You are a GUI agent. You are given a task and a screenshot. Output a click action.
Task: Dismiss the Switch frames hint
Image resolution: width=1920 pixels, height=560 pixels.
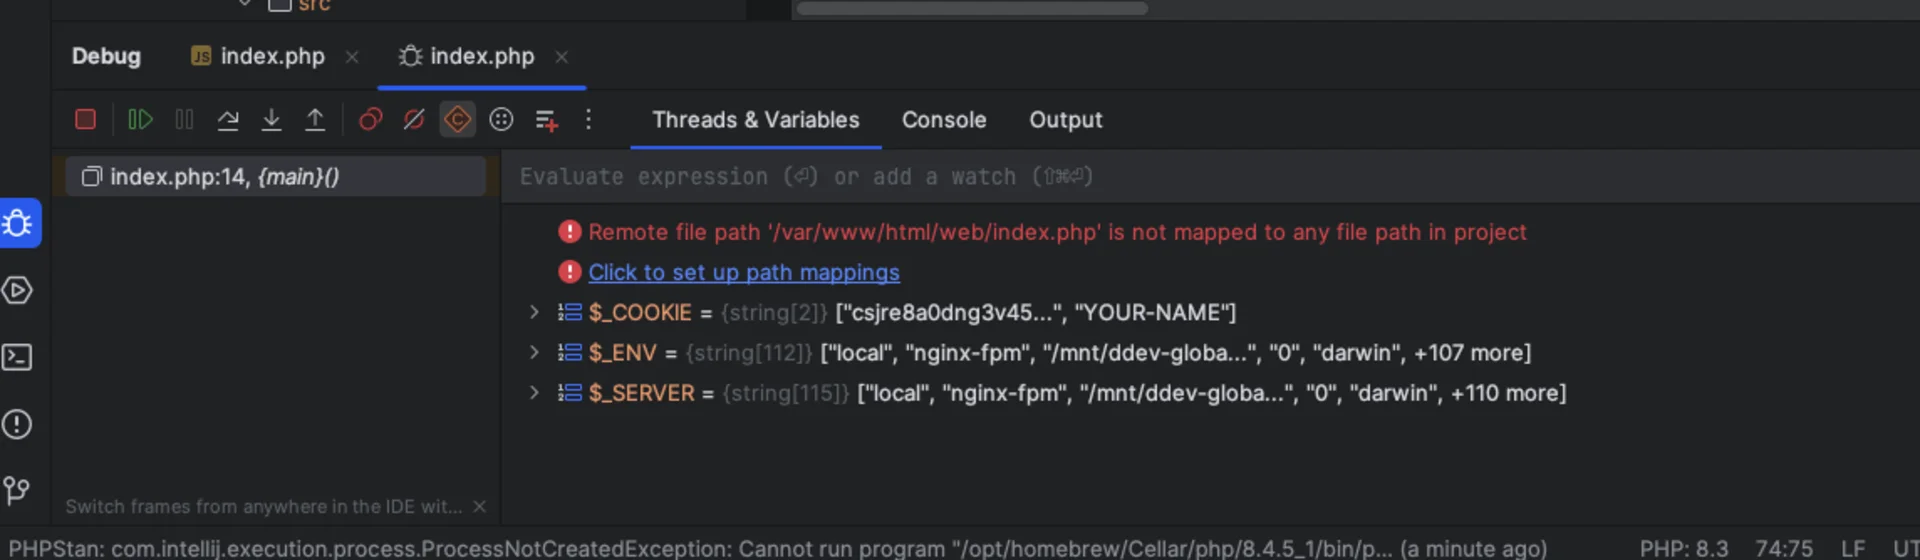(479, 507)
